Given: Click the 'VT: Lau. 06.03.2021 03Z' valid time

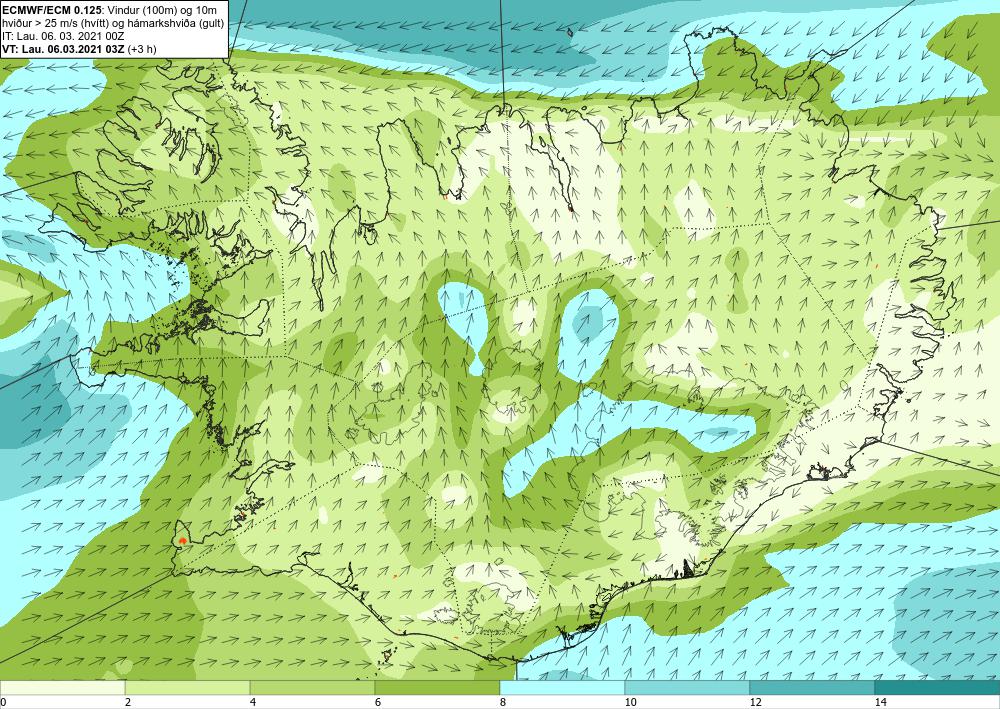Looking at the screenshot, I should (x=64, y=49).
